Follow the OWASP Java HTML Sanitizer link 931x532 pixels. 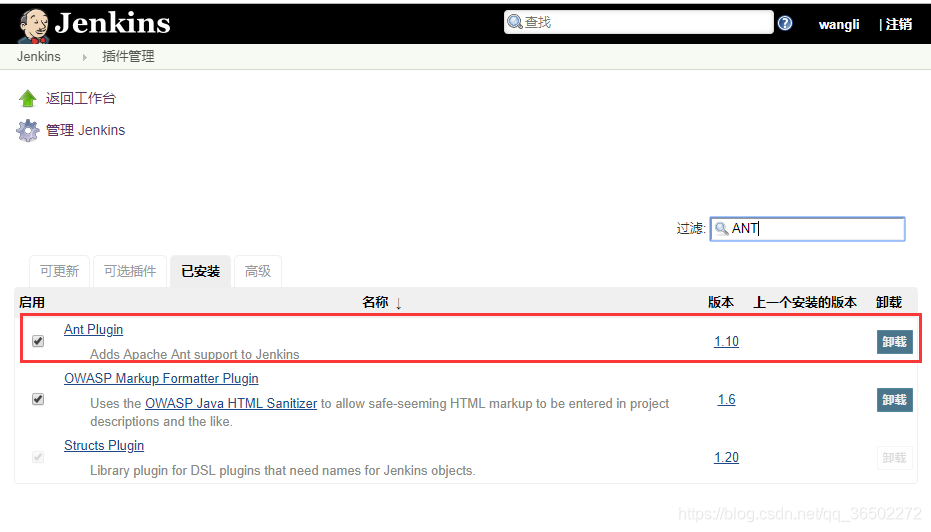pyautogui.click(x=231, y=404)
